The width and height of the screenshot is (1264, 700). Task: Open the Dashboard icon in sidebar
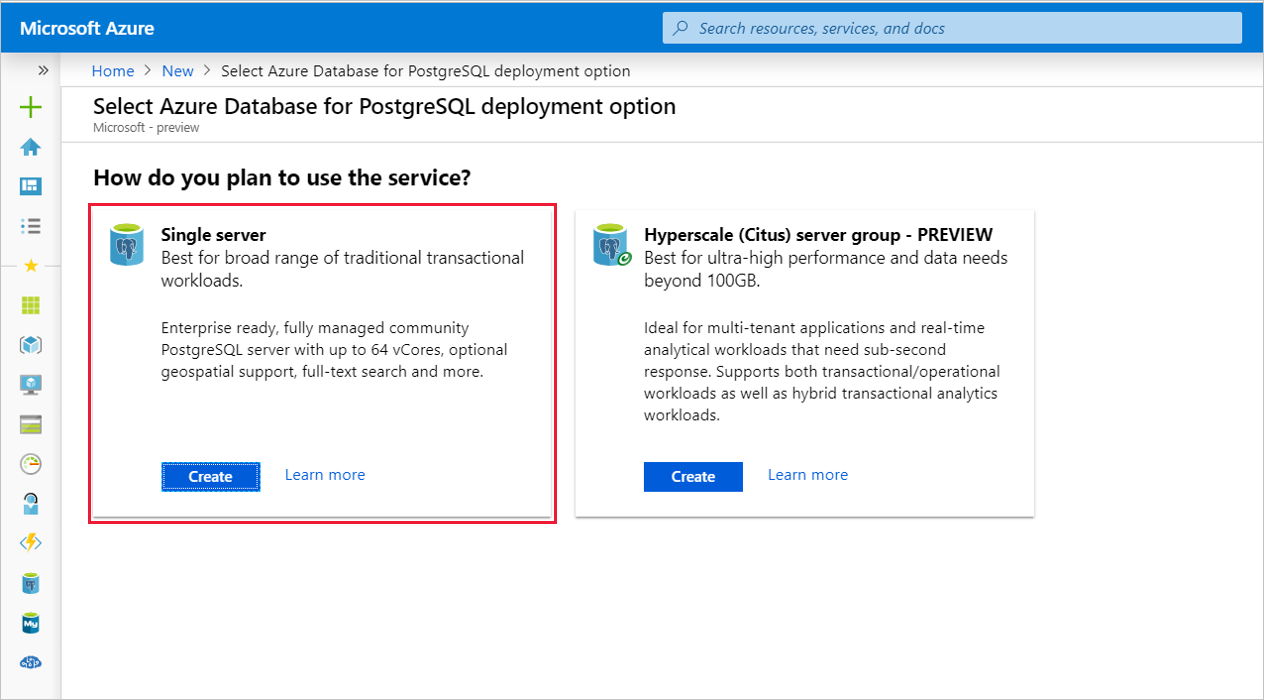(x=31, y=186)
